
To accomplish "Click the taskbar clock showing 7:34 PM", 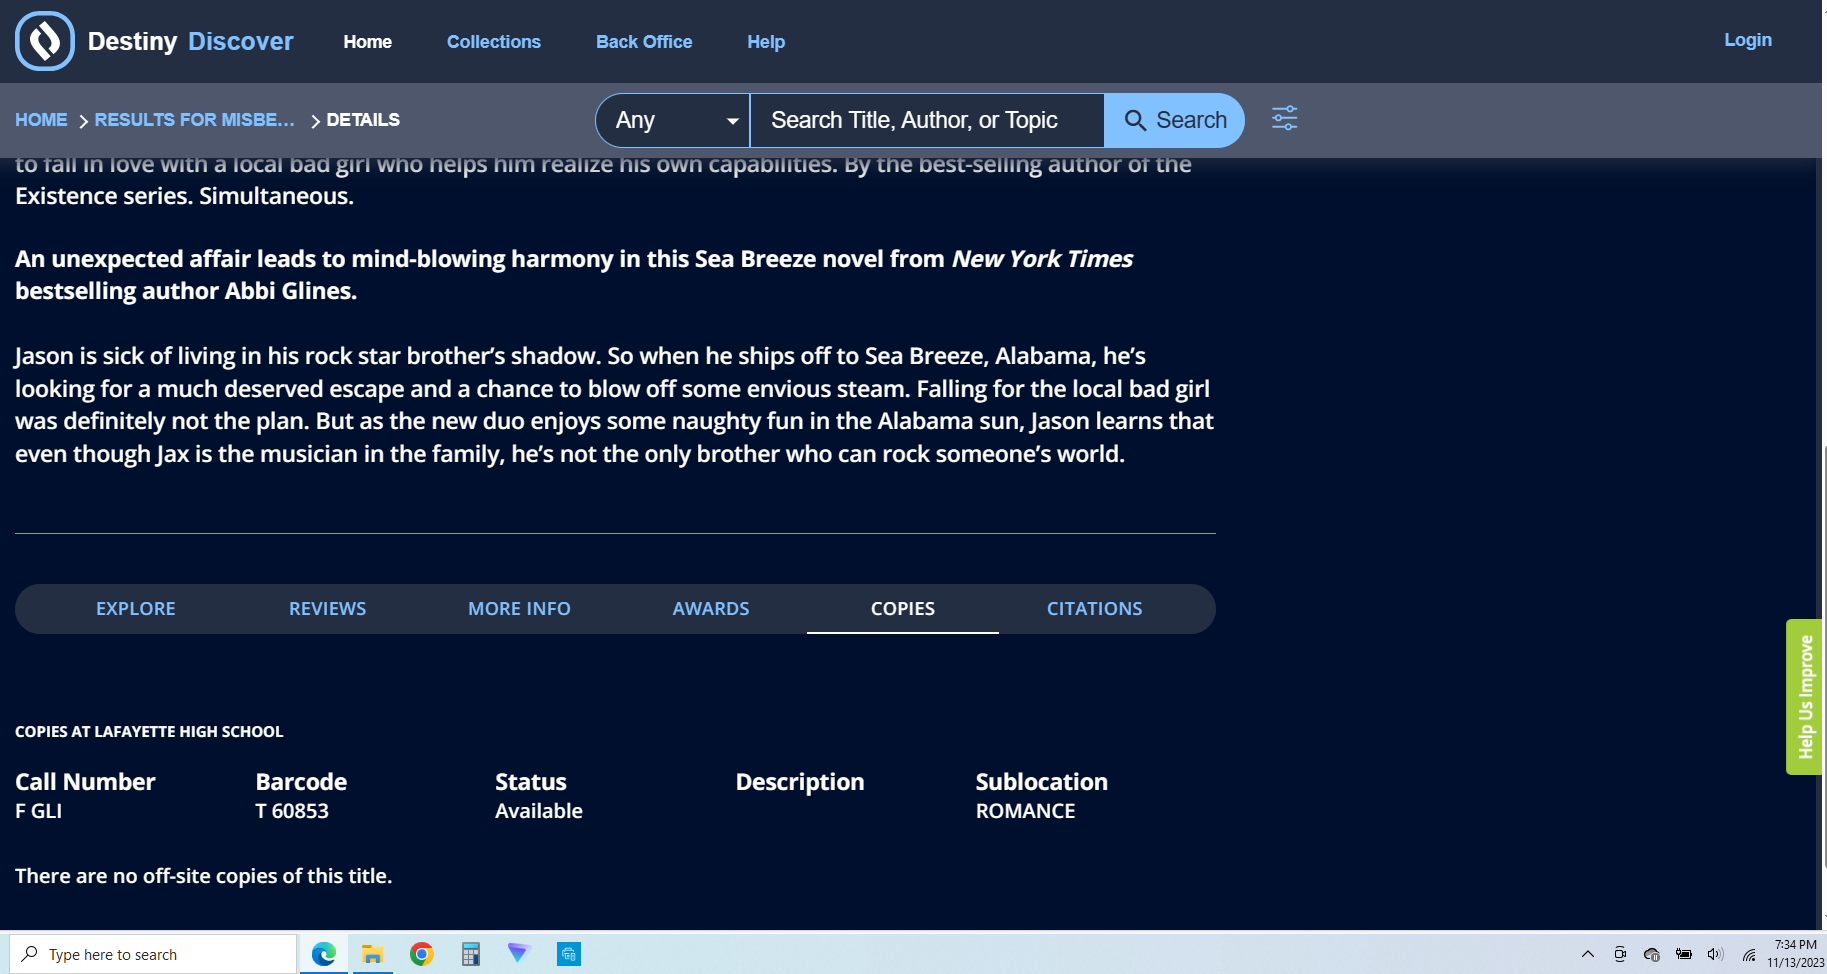I will pos(1795,954).
